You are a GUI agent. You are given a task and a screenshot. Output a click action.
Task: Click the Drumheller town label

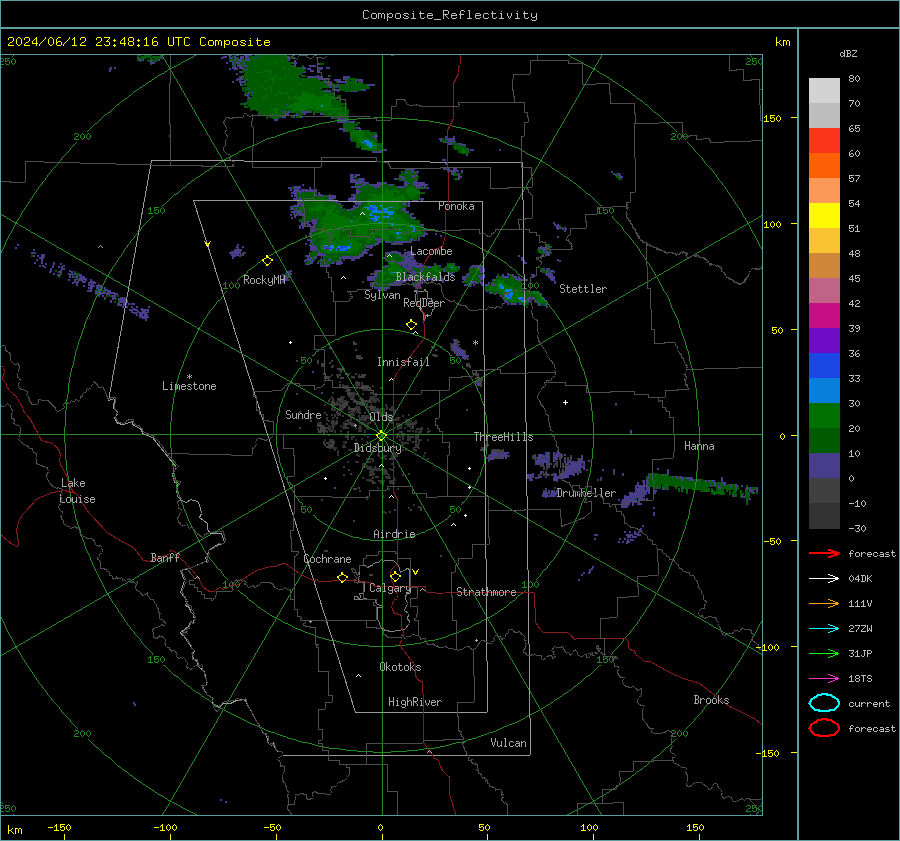pos(586,493)
